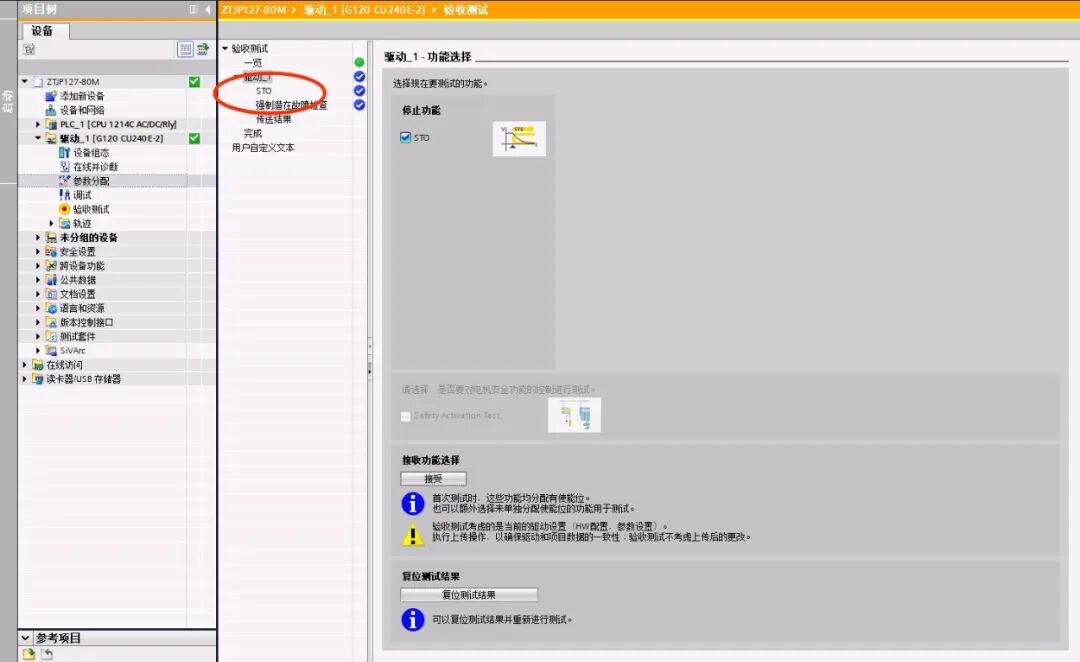Click the 调试 commissioning icon
This screenshot has height=662, width=1080.
[x=64, y=195]
